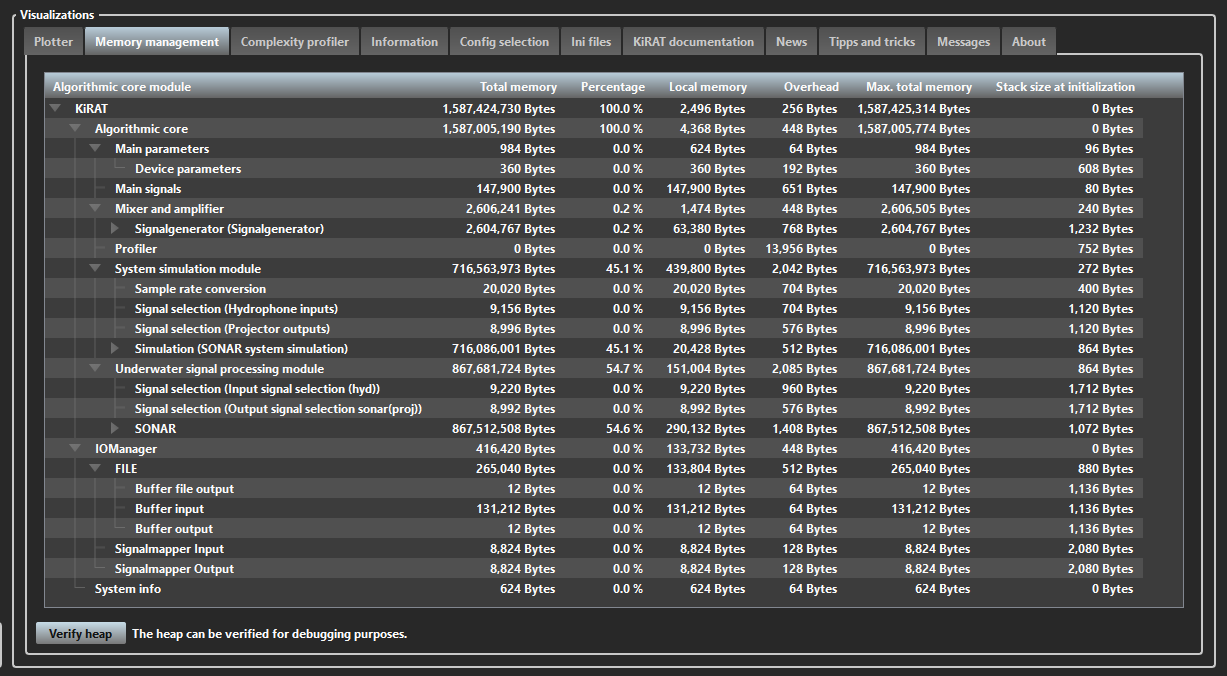Switch to the Plotter tab
Viewport: 1227px width, 676px height.
(54, 42)
